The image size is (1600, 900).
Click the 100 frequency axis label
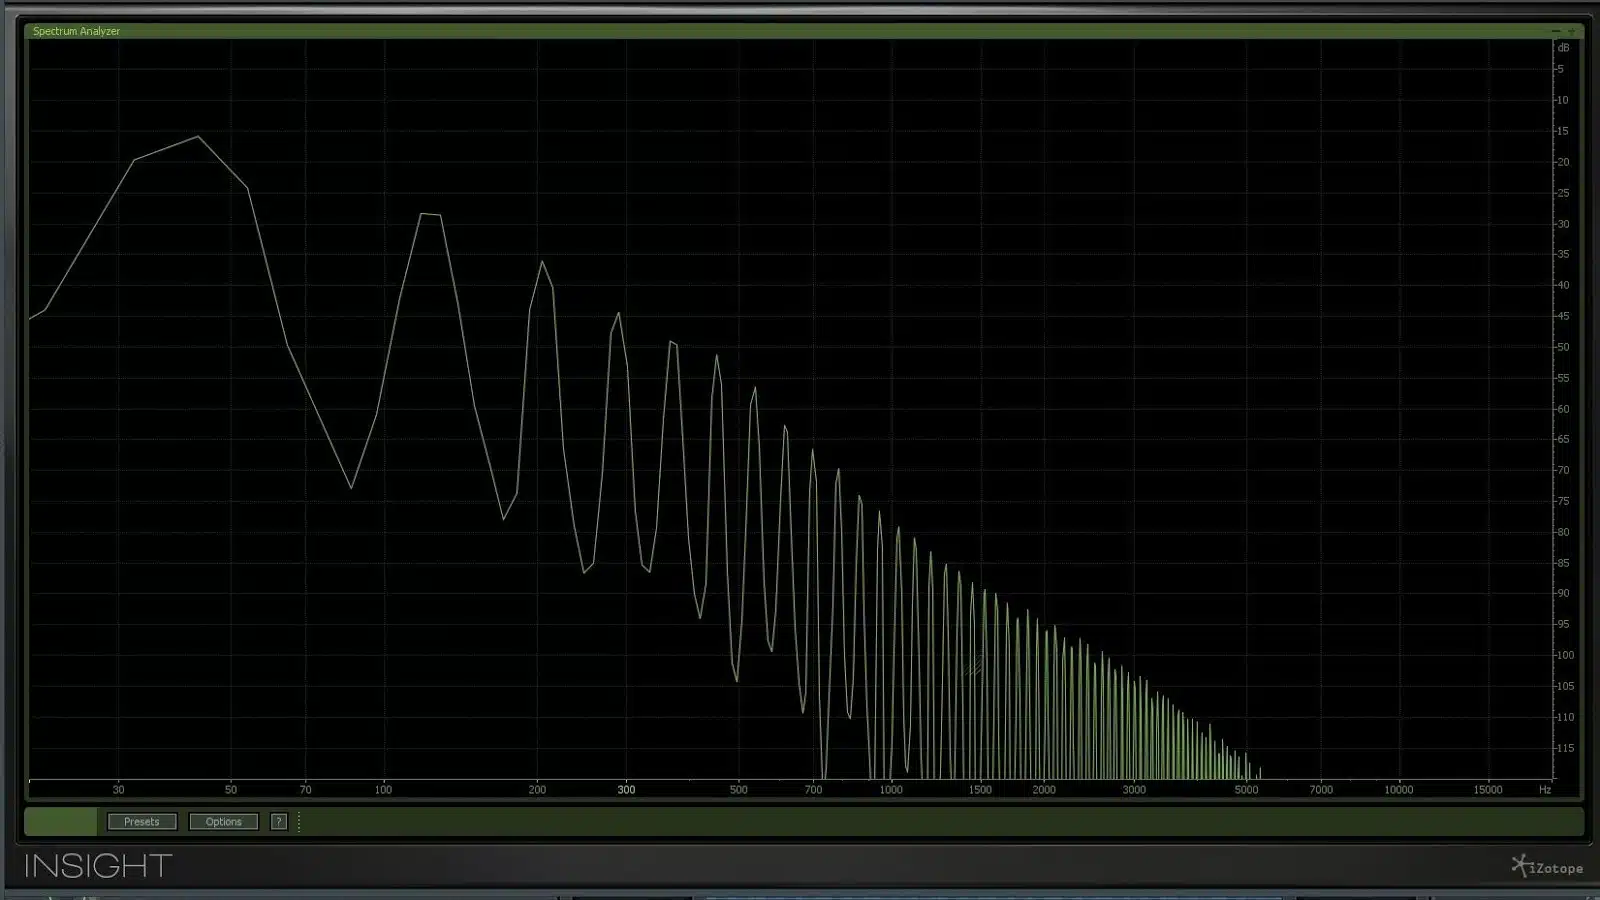click(x=383, y=790)
